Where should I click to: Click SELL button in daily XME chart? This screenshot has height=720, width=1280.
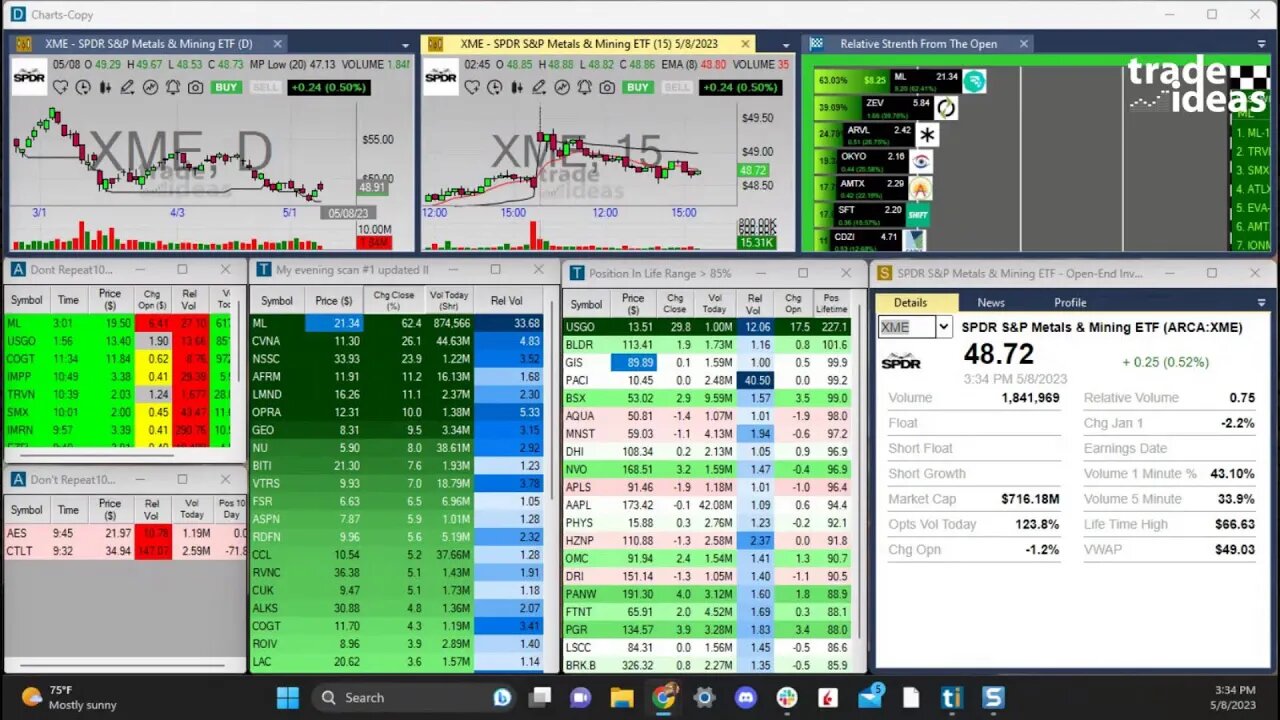(x=265, y=87)
